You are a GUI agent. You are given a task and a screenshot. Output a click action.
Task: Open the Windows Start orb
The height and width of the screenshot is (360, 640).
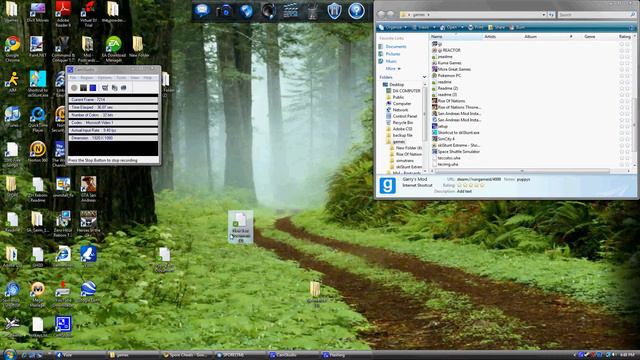[x=9, y=354]
